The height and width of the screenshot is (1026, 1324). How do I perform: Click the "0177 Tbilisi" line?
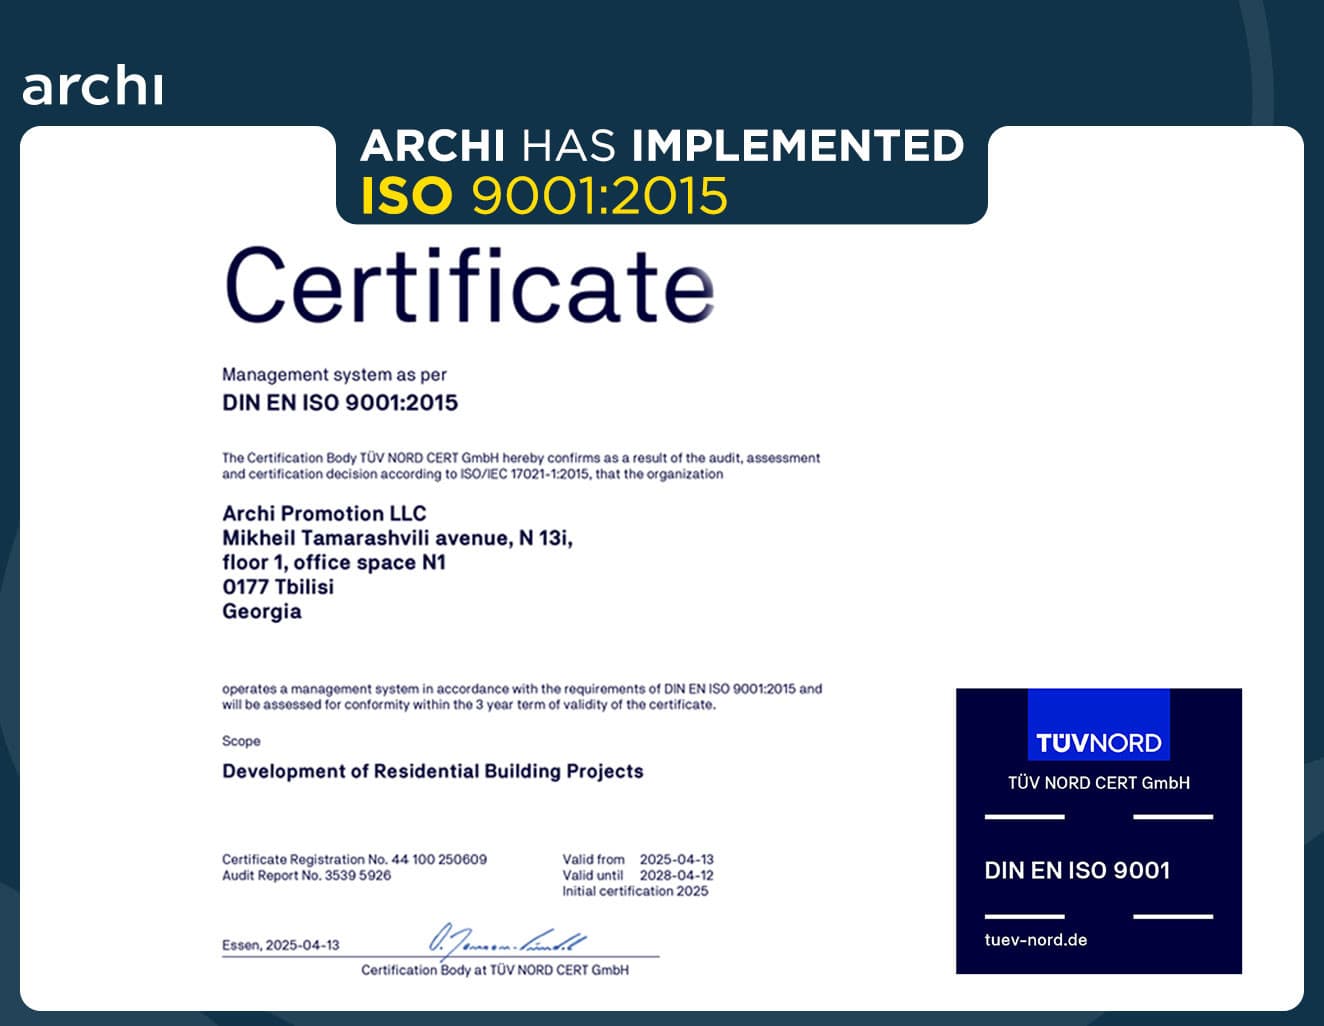pos(278,587)
